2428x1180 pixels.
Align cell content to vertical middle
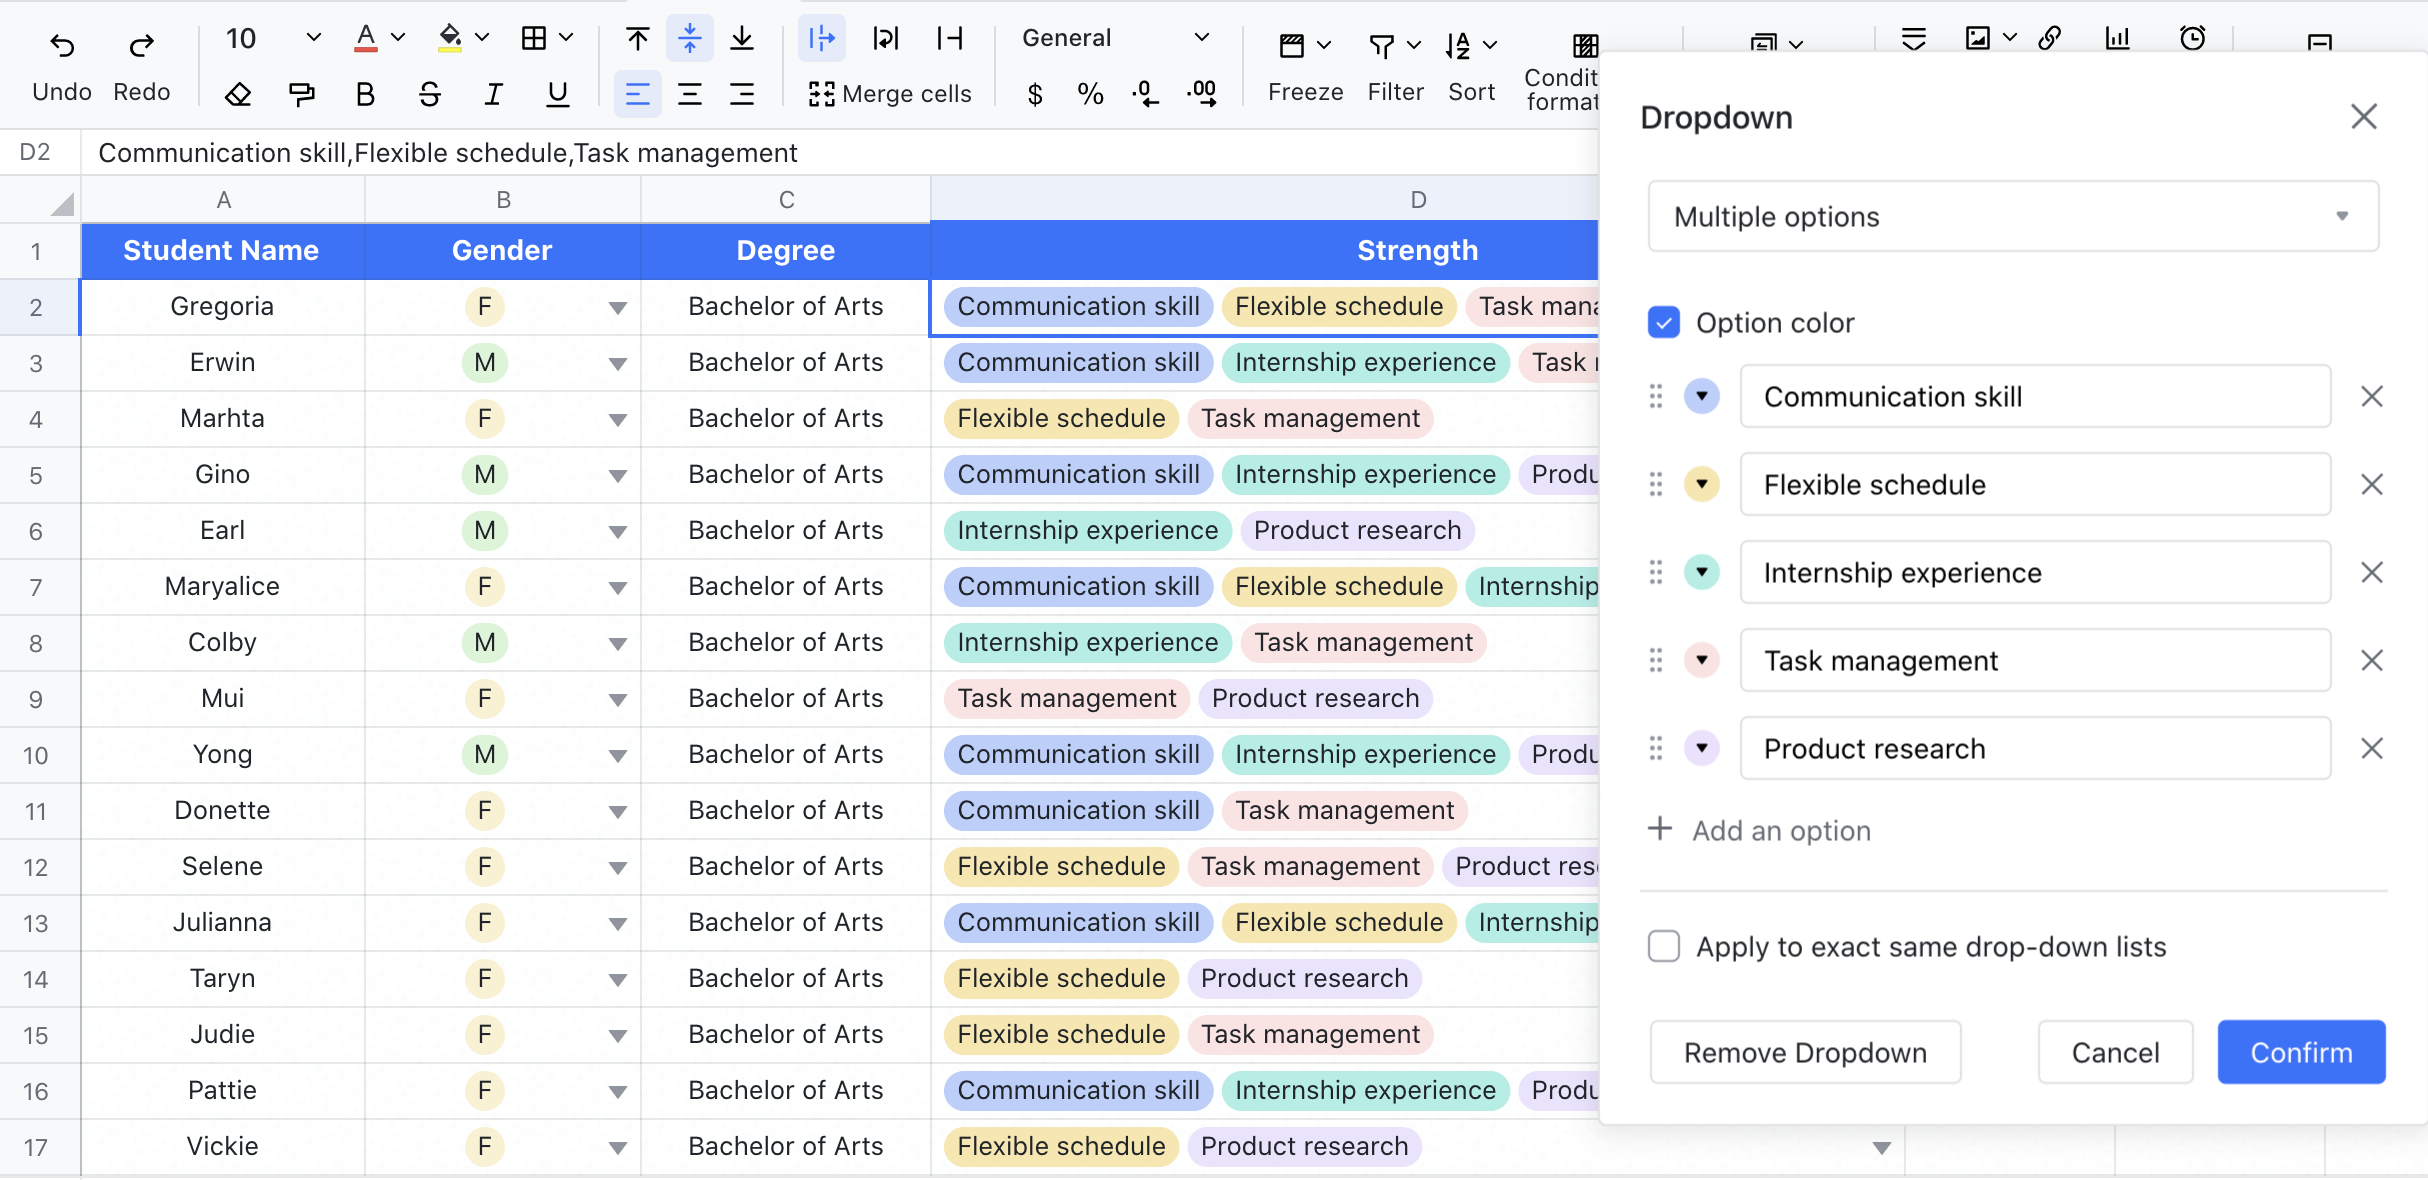tap(689, 39)
